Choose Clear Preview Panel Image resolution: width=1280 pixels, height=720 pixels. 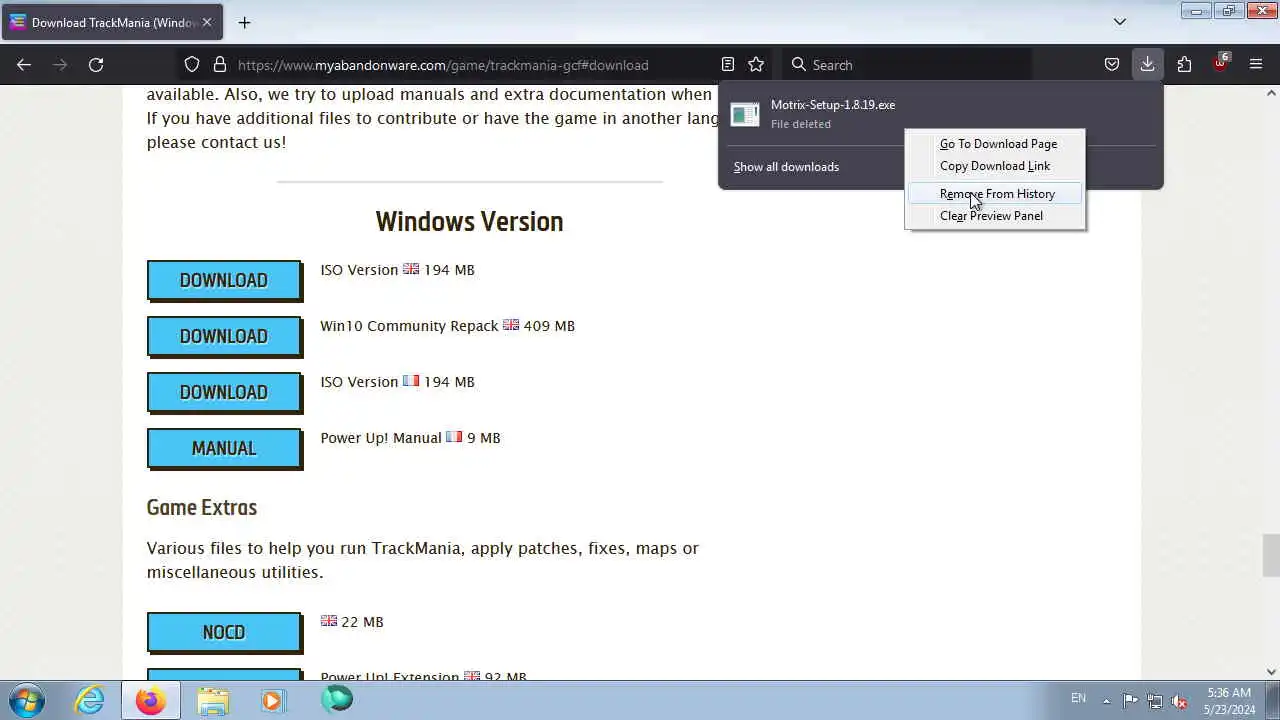pyautogui.click(x=991, y=216)
